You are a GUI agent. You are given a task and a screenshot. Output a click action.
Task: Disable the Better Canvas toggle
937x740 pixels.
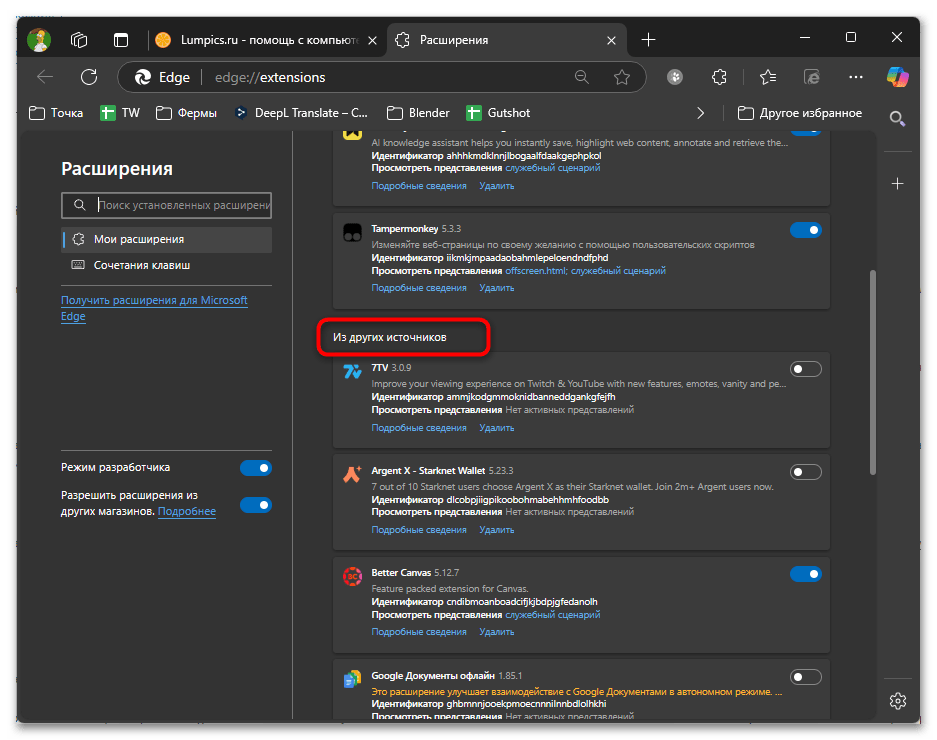point(806,574)
